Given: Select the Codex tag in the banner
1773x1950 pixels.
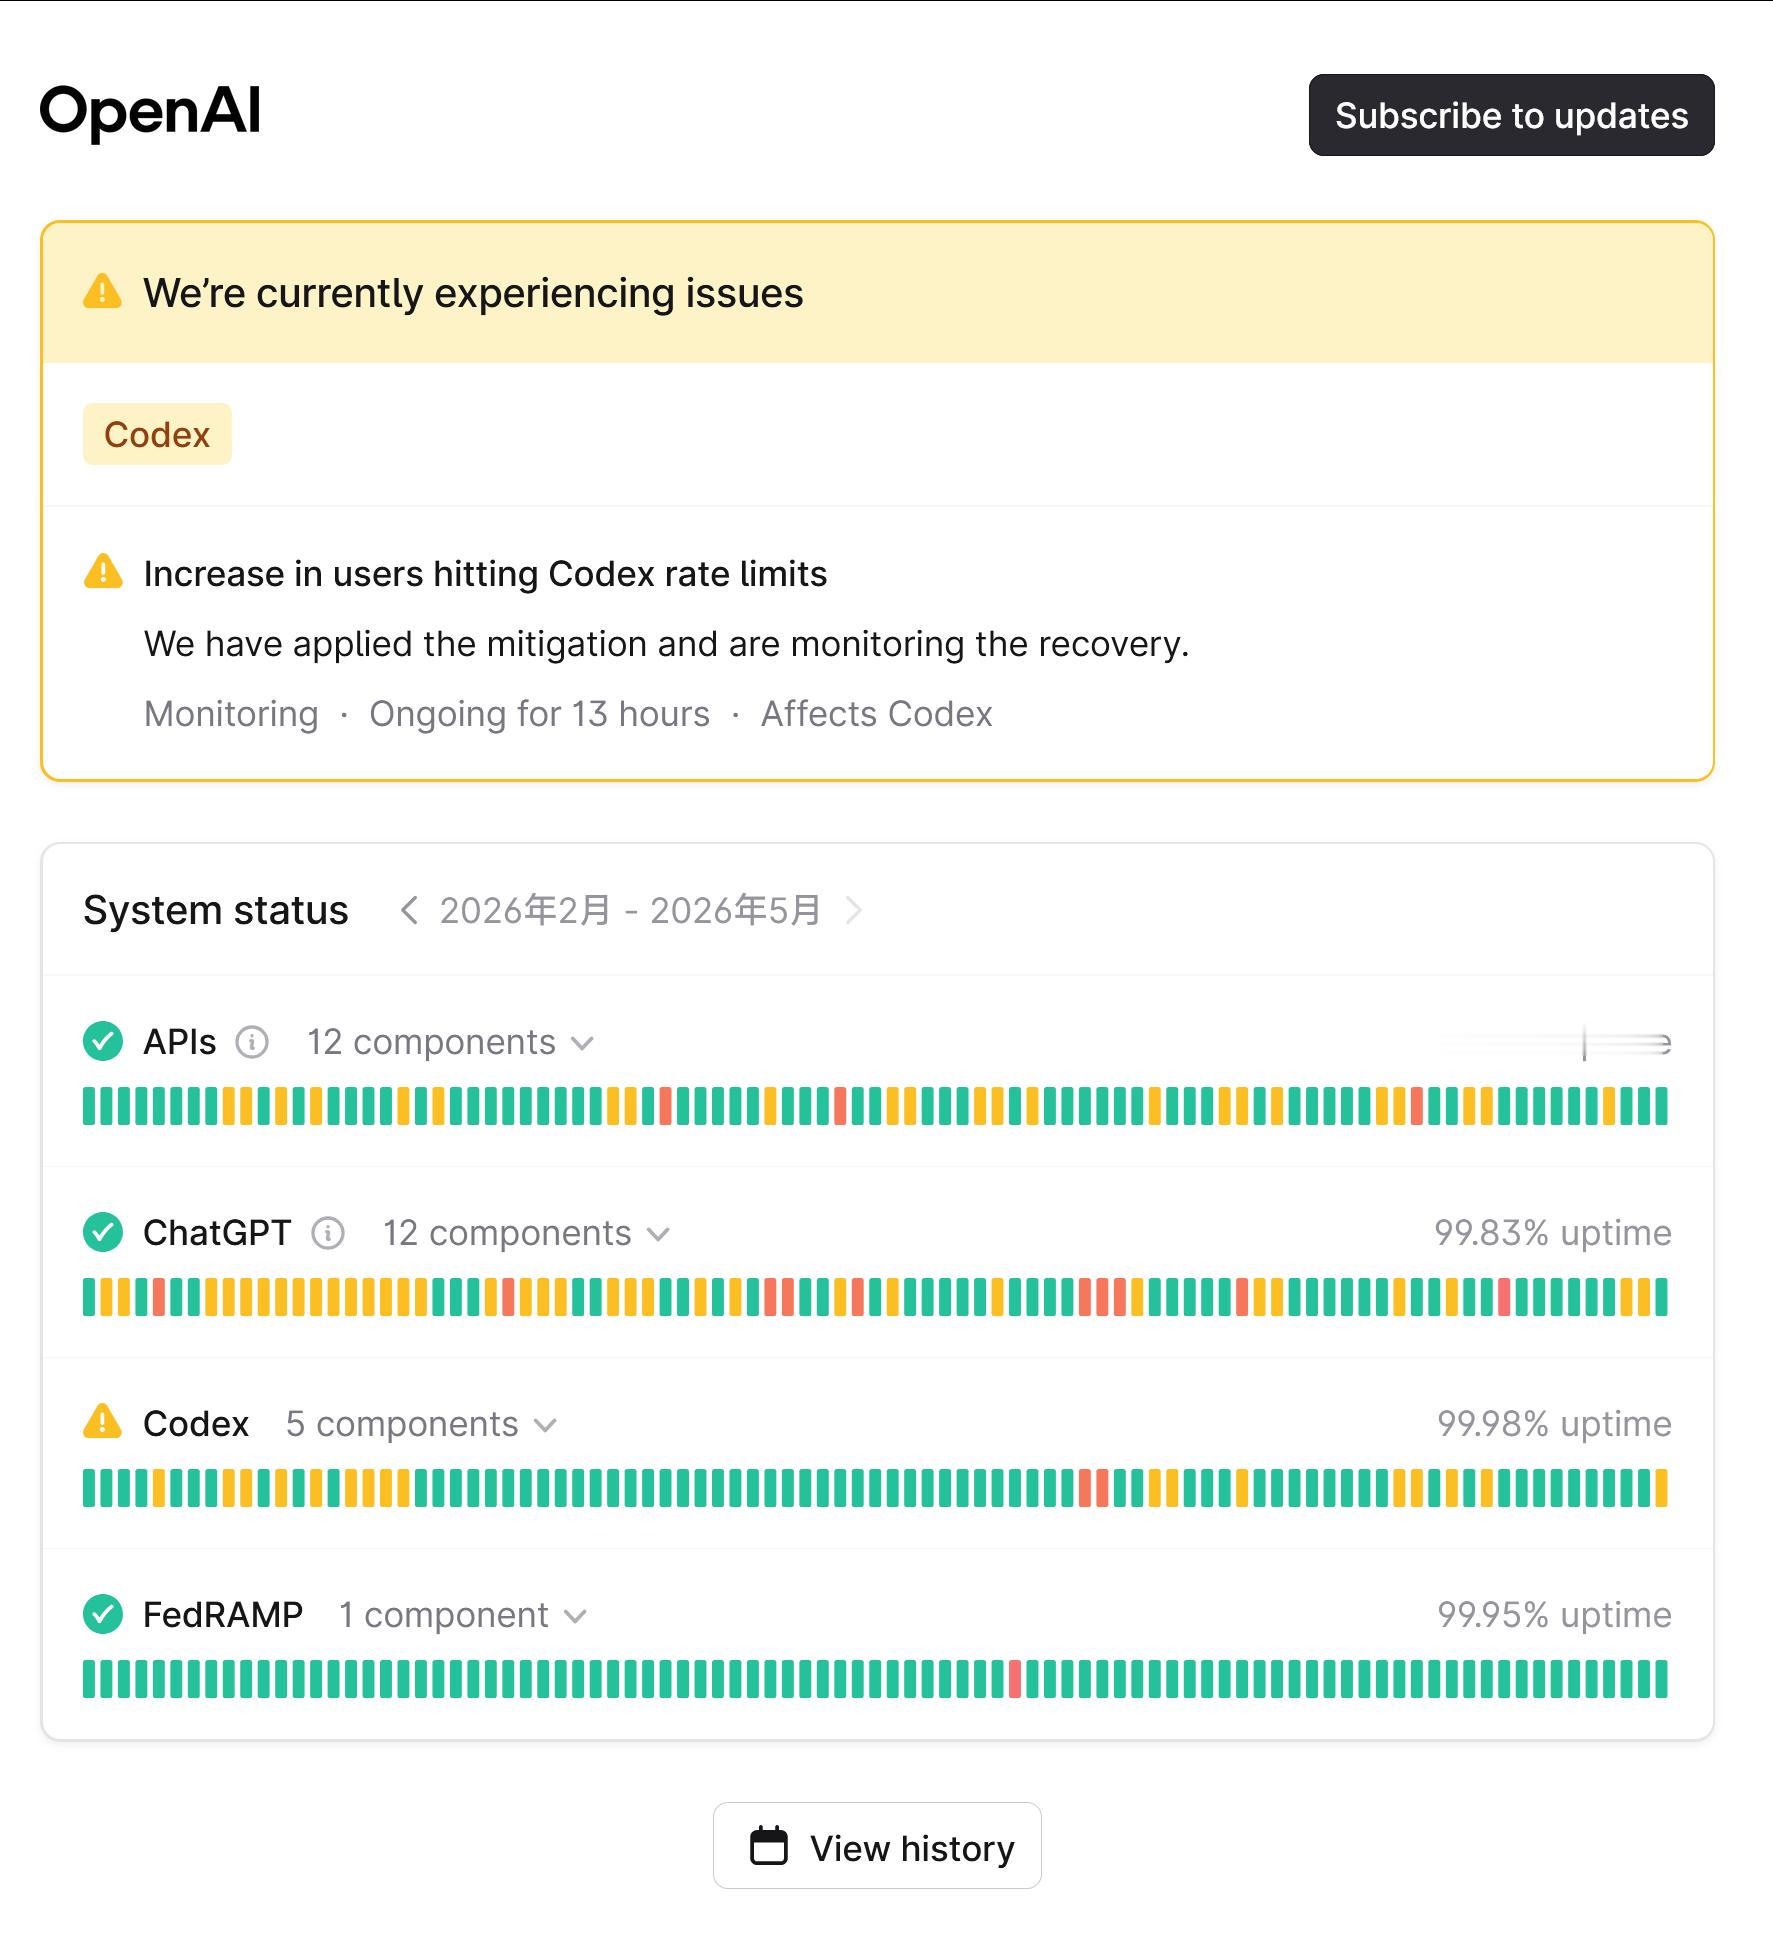Looking at the screenshot, I should click(x=157, y=434).
